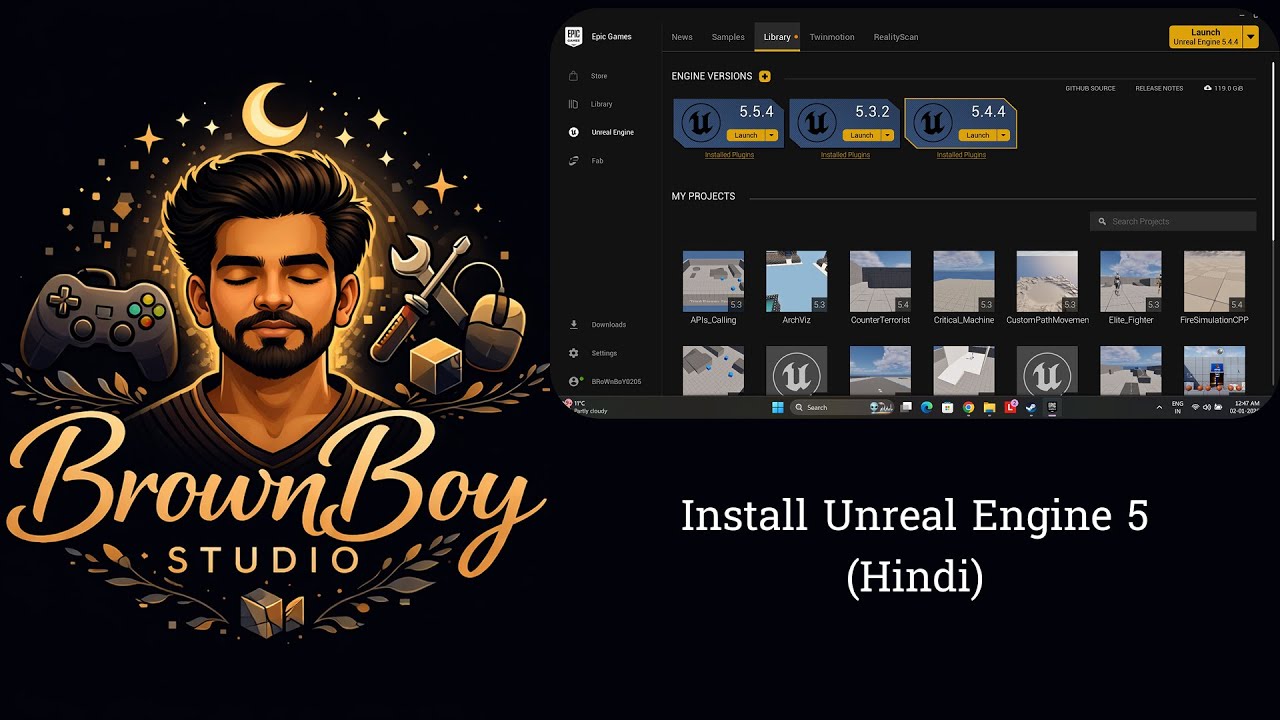Click the 119.0 GiB cloud storage icon
This screenshot has height=720, width=1280.
click(x=1207, y=88)
